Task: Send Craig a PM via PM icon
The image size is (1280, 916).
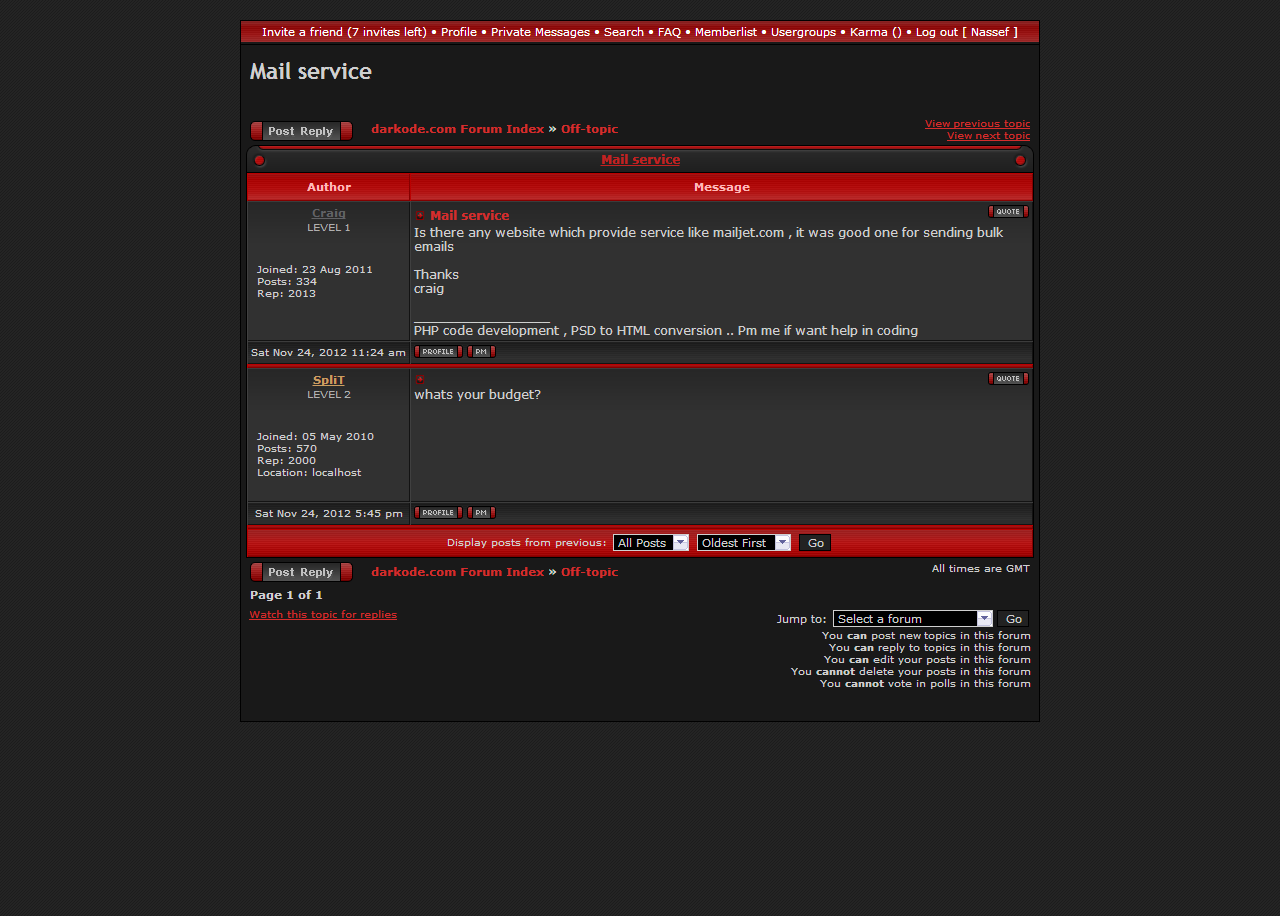Action: [x=481, y=352]
